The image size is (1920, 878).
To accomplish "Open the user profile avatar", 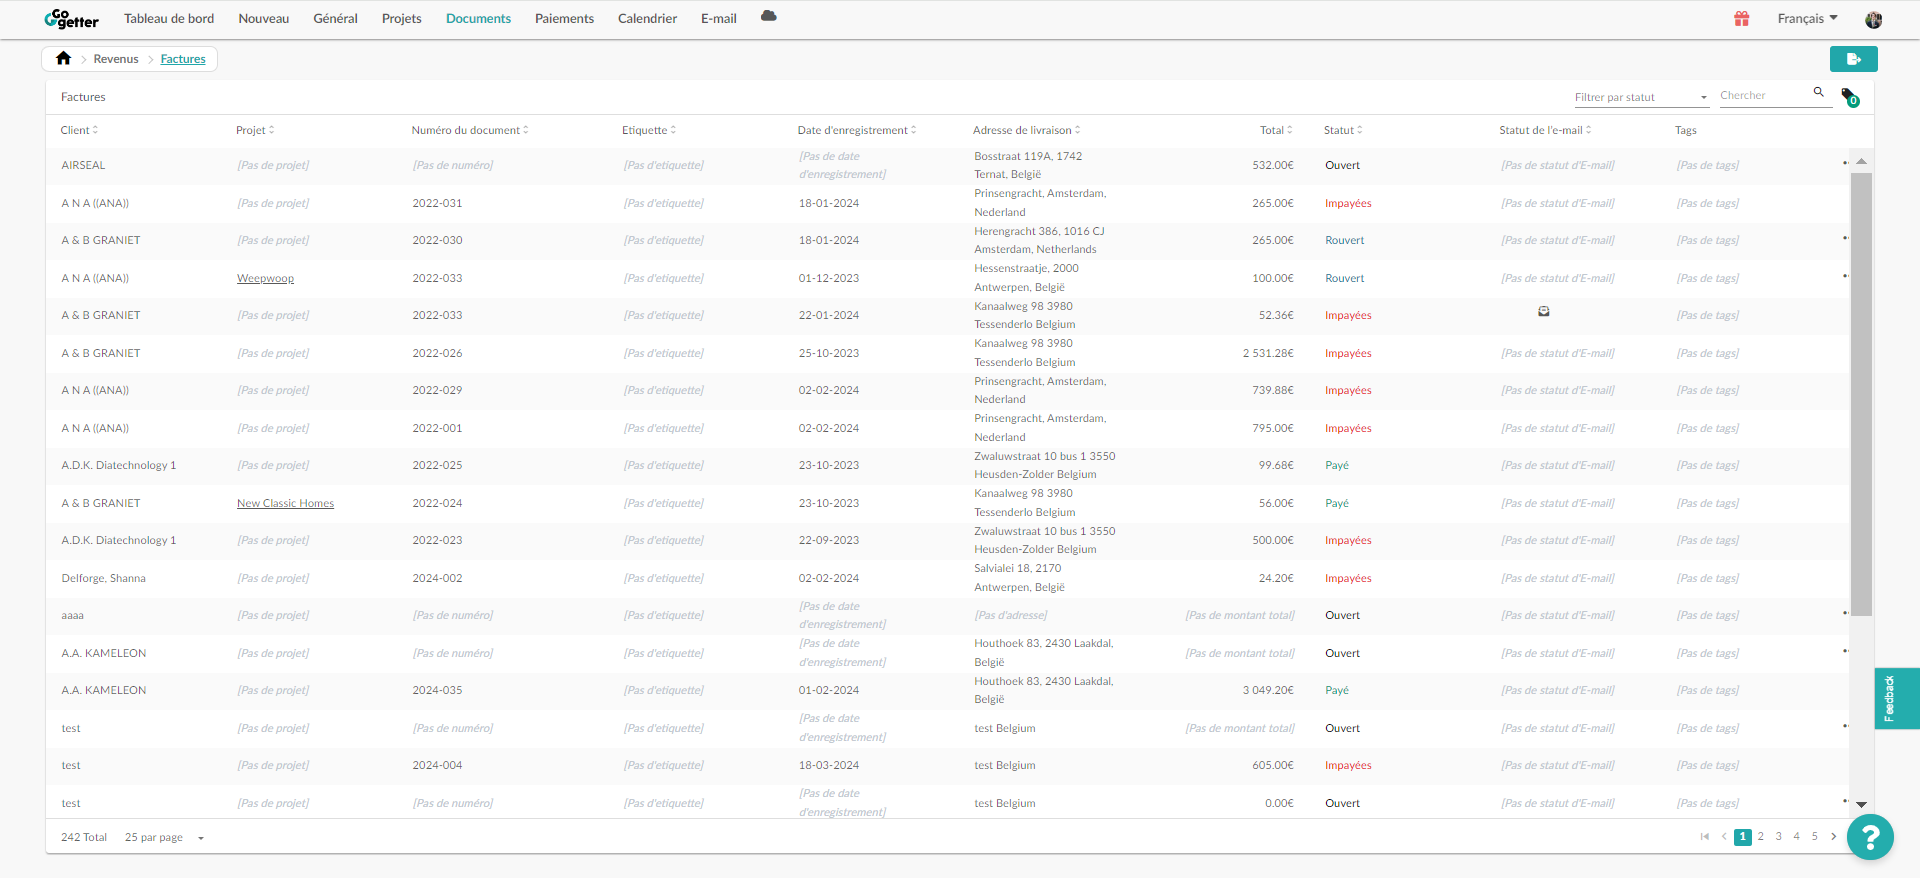I will tap(1873, 19).
